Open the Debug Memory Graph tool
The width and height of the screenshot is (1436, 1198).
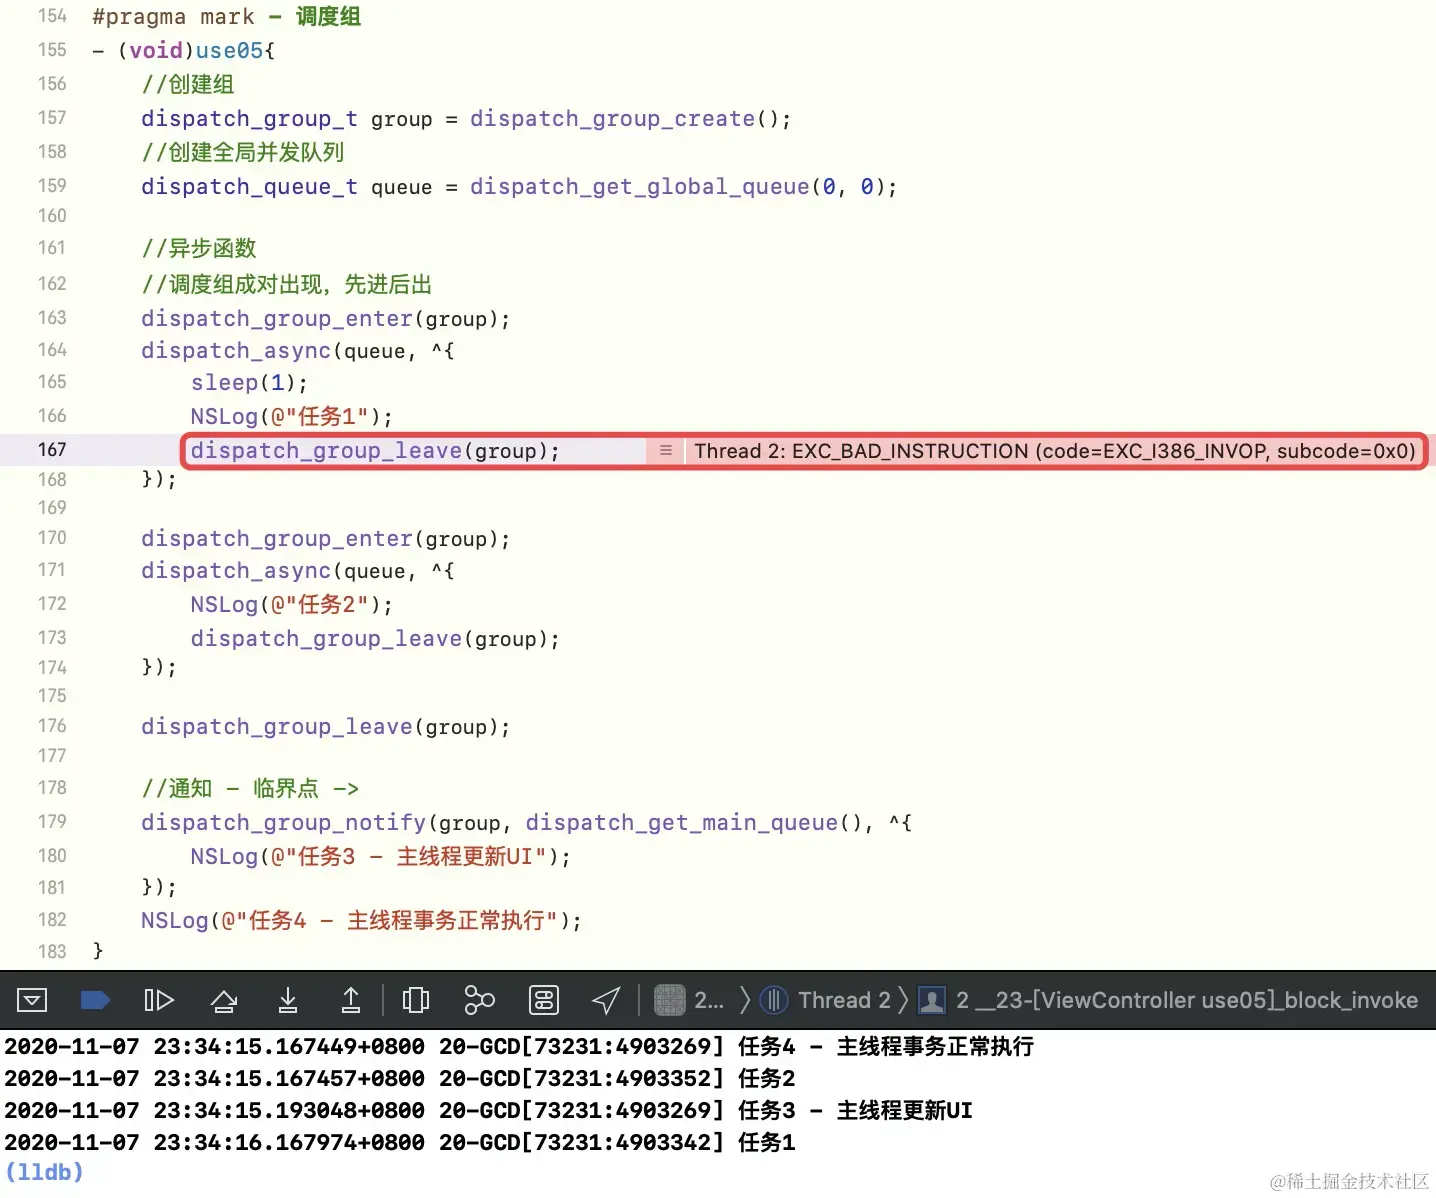pyautogui.click(x=480, y=1000)
